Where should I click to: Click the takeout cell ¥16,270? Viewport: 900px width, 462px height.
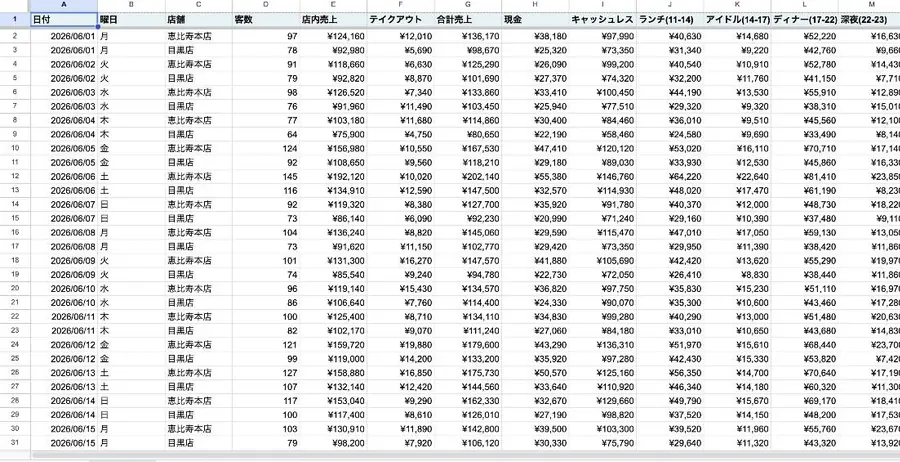tap(401, 260)
